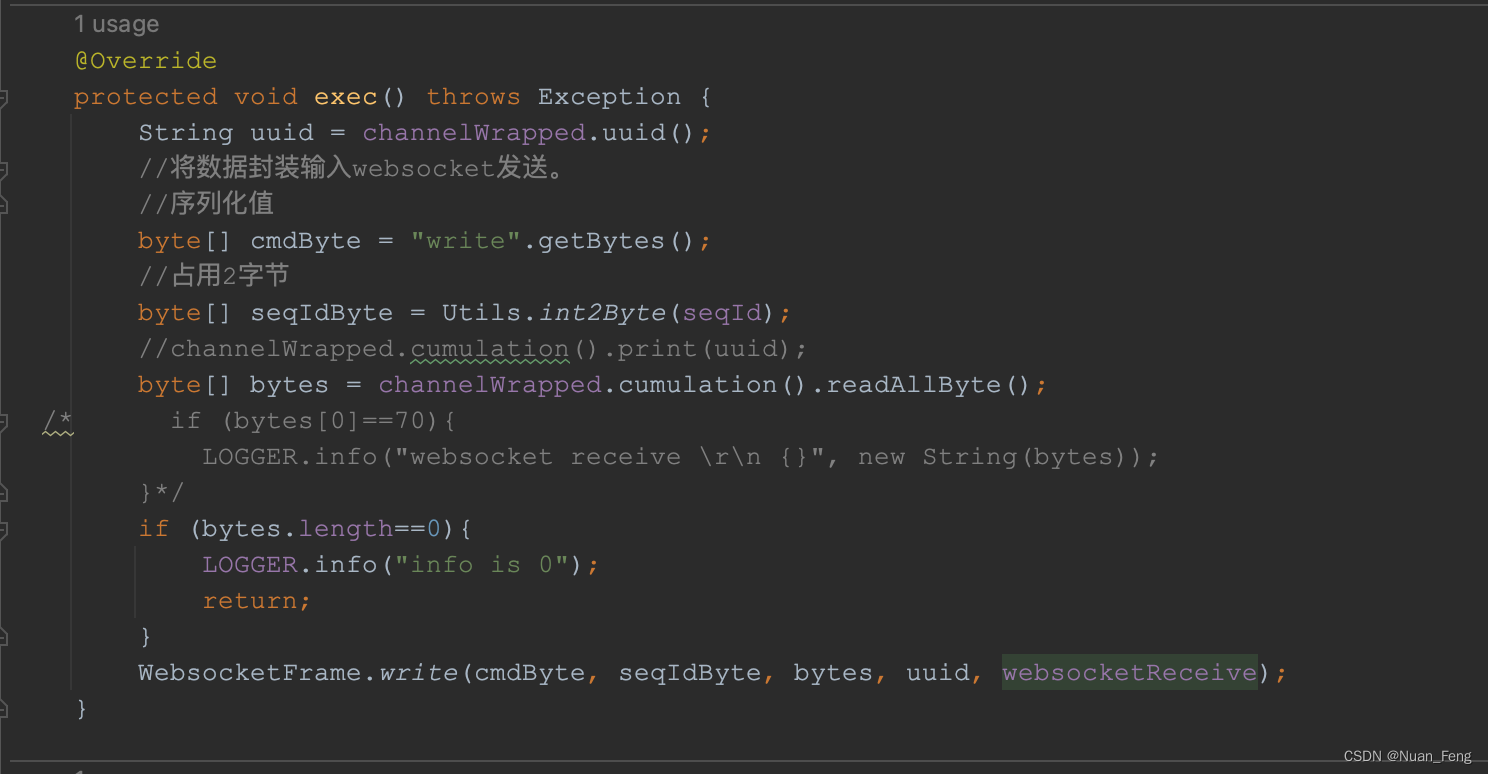1488x774 pixels.
Task: Click the Utils class reference
Action: point(482,313)
